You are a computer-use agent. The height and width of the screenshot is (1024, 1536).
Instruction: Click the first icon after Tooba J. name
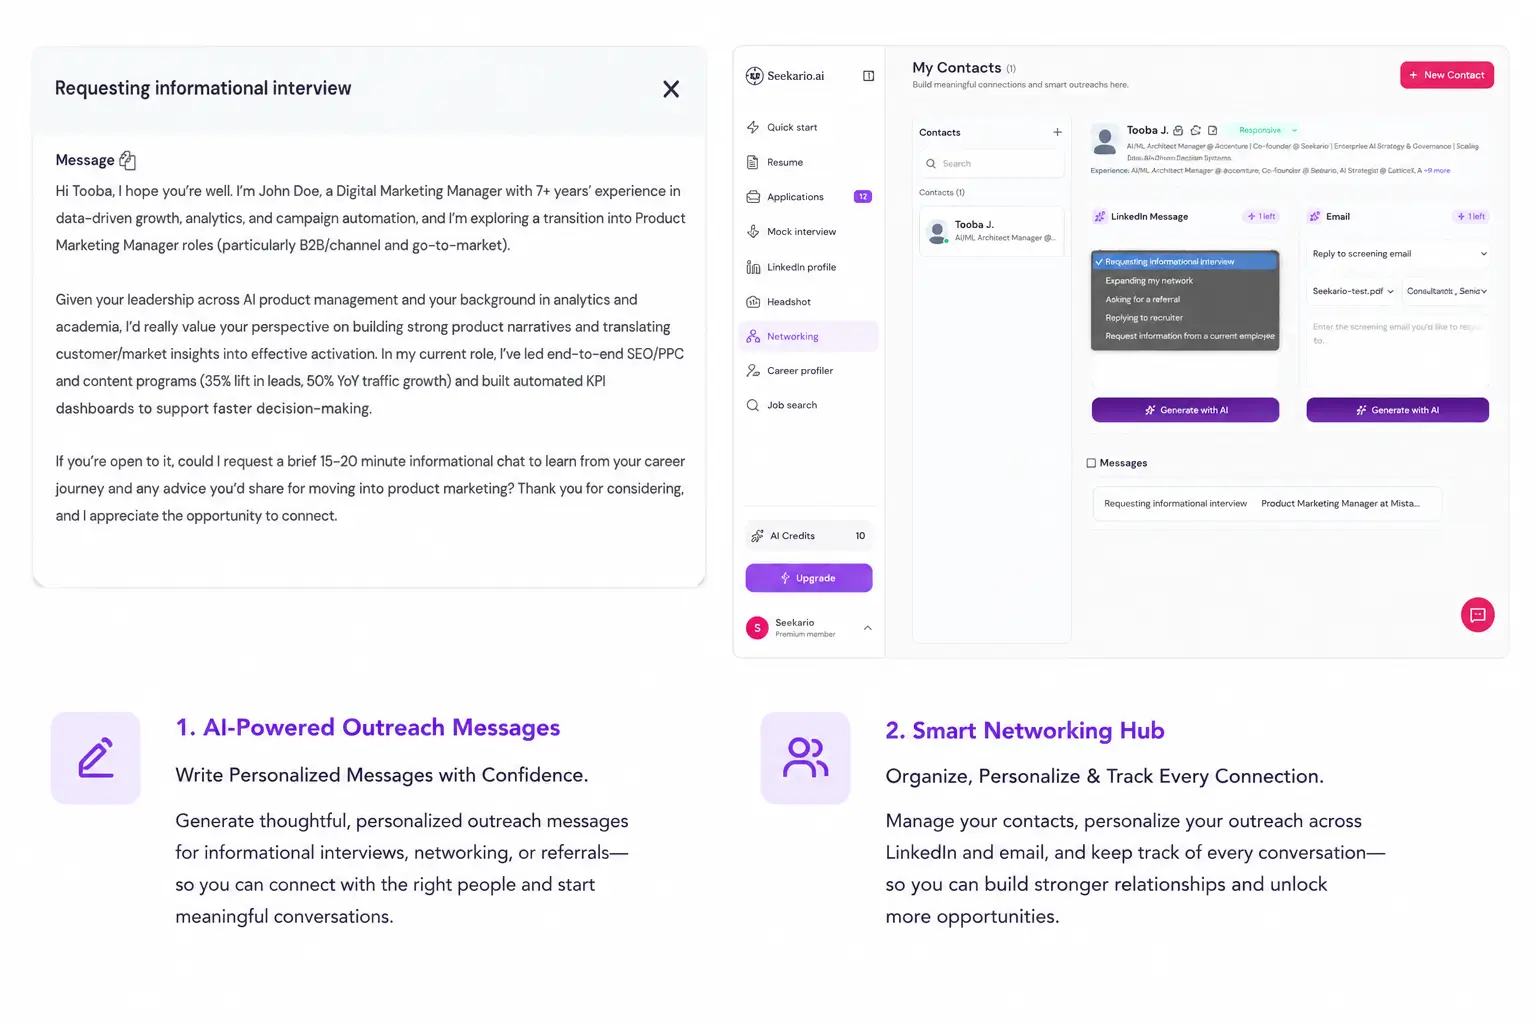1178,131
